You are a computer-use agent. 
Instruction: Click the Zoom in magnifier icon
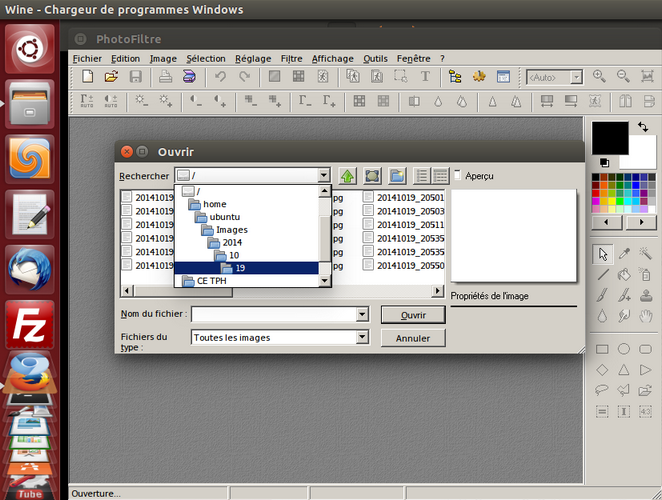click(599, 77)
